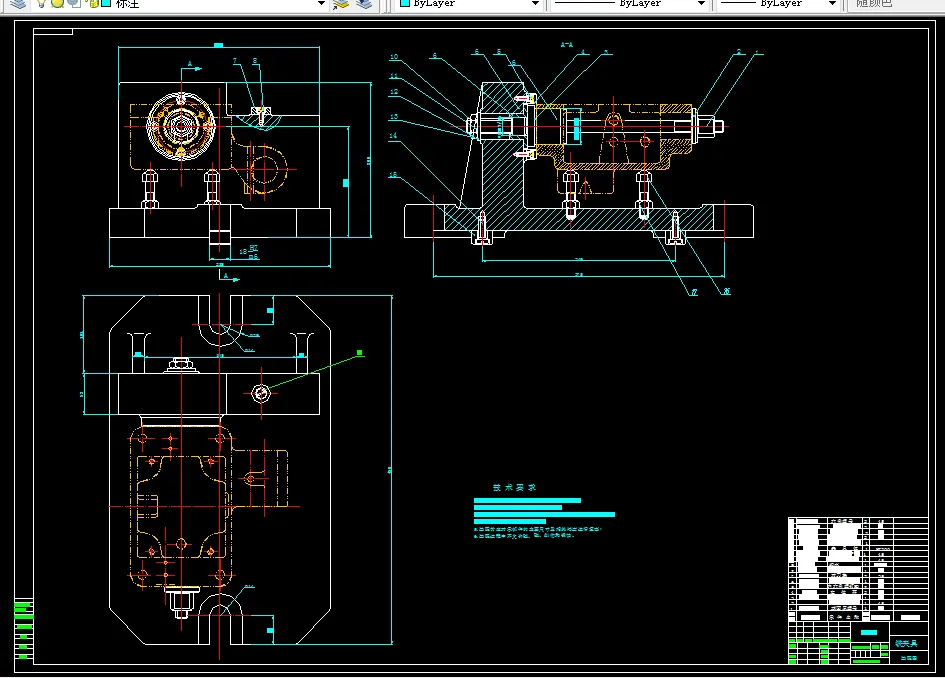Click the cyan layer color swatch beside 标注

click(x=106, y=3)
